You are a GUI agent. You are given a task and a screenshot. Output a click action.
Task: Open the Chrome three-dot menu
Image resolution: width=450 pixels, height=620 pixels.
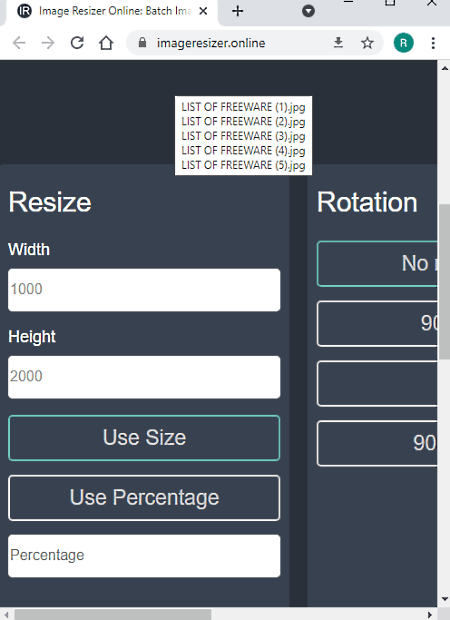[x=433, y=43]
